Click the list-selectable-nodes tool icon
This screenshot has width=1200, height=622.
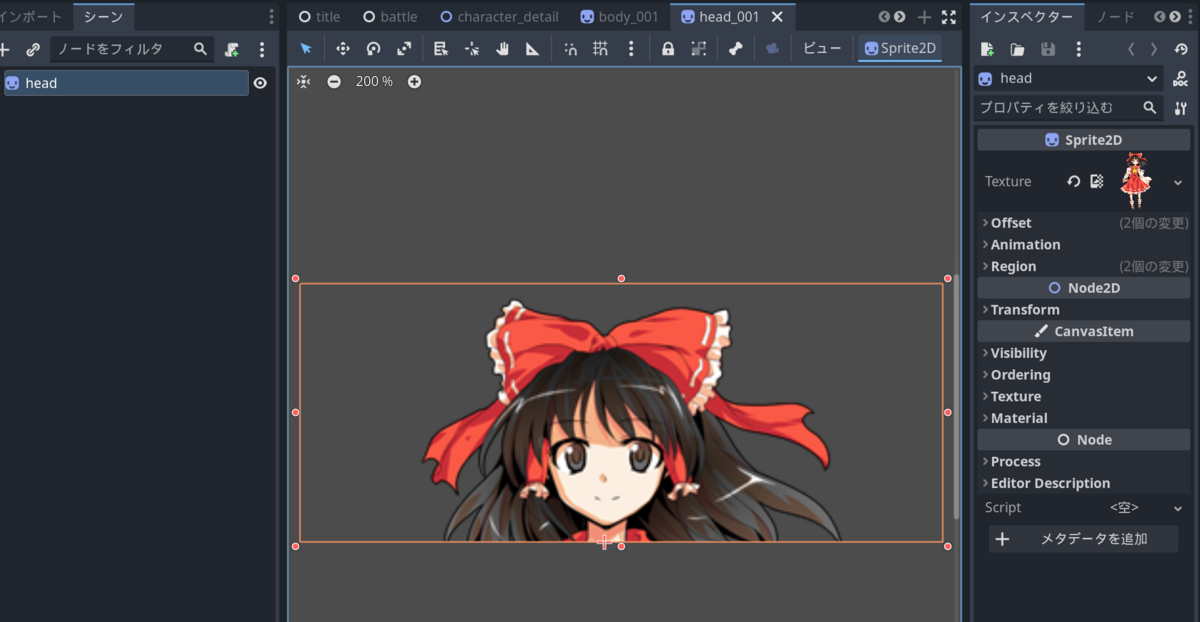tap(441, 48)
